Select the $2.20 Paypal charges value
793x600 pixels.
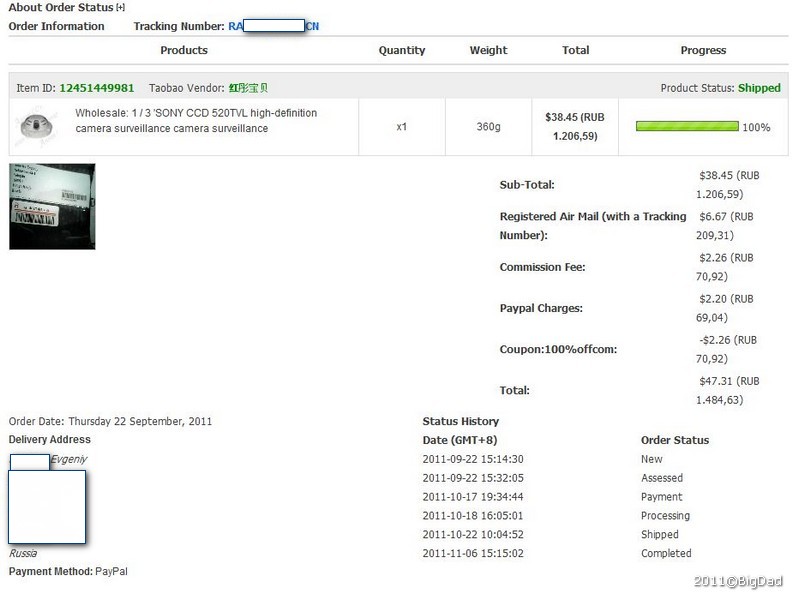pos(725,308)
